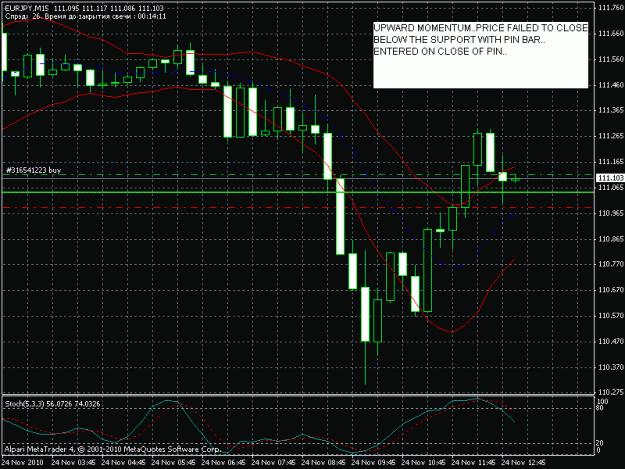Click the 24 Nov 04:45 time label
The width and height of the screenshot is (625, 469).
tap(123, 463)
